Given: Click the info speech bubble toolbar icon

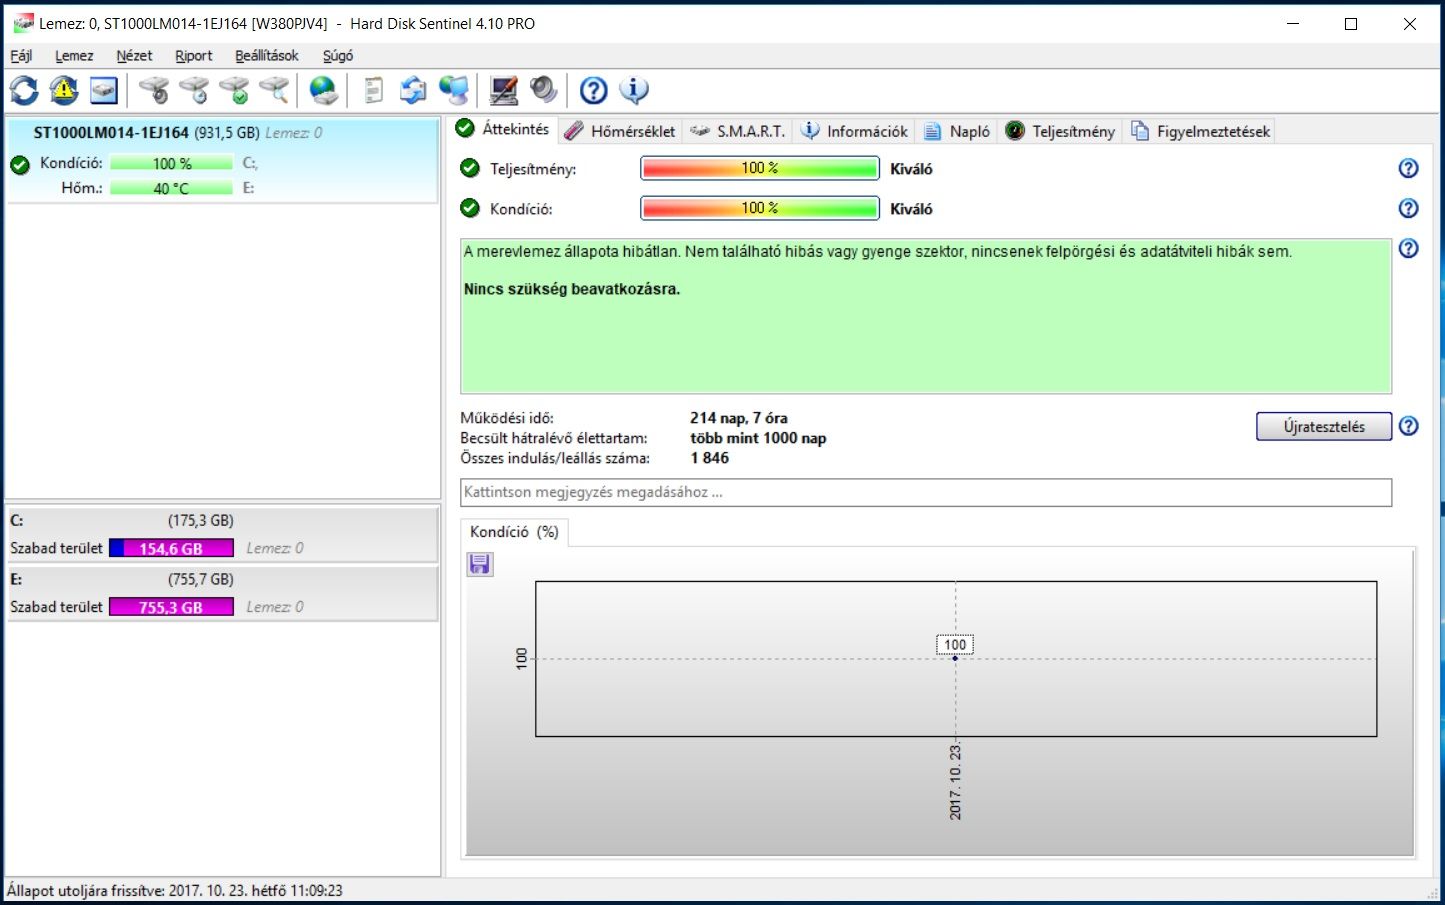Looking at the screenshot, I should click(x=633, y=91).
